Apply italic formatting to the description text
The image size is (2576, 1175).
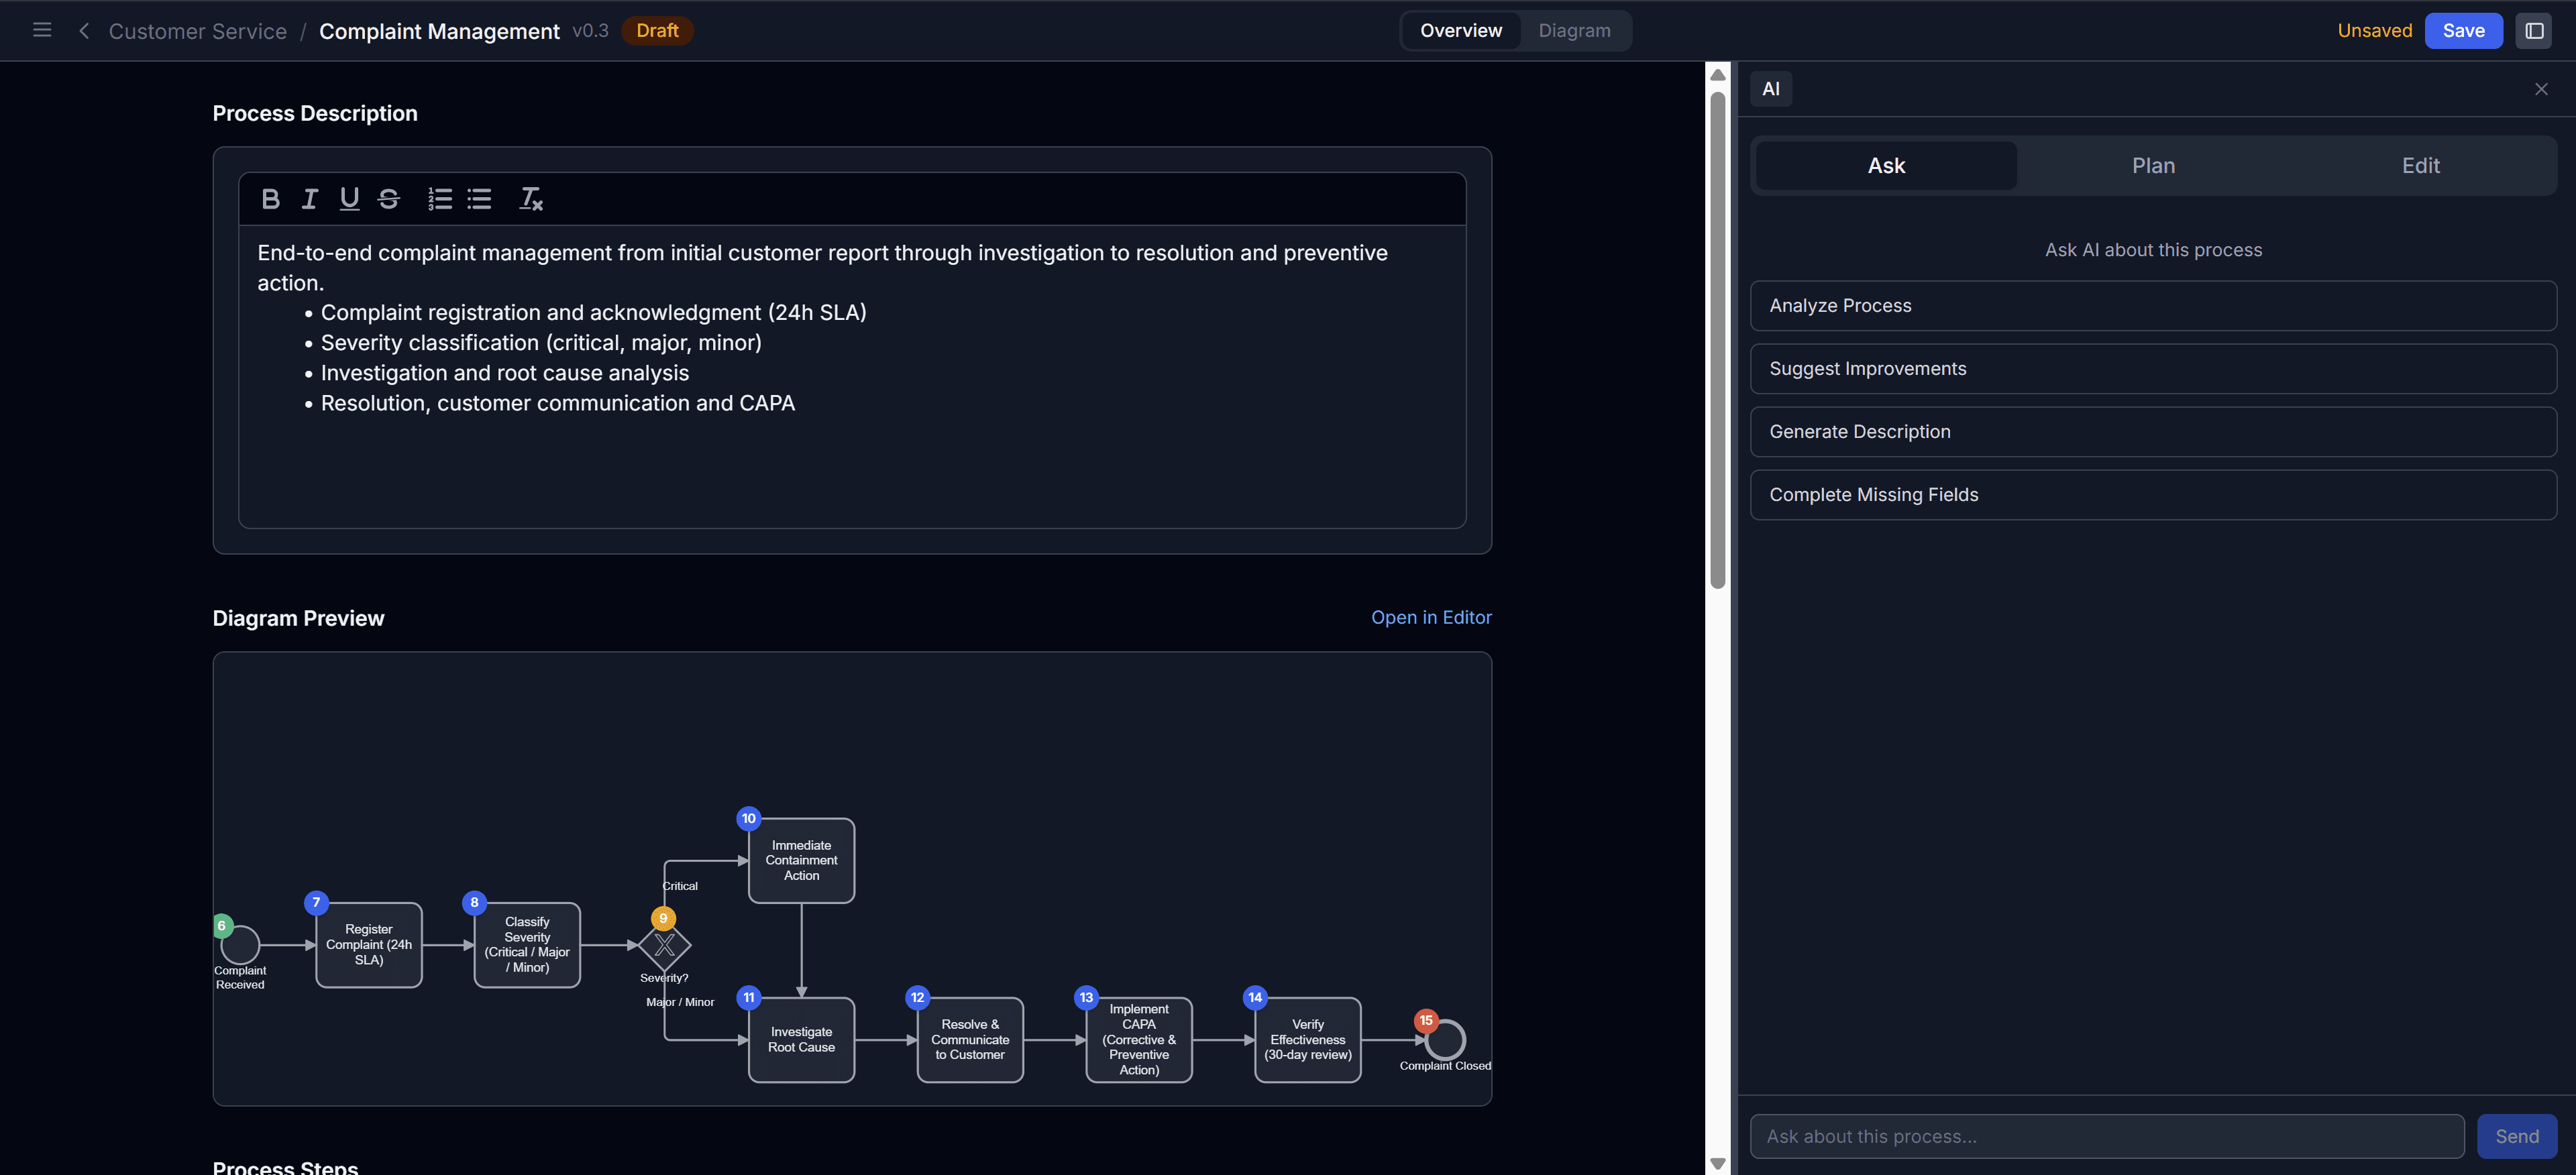point(309,198)
